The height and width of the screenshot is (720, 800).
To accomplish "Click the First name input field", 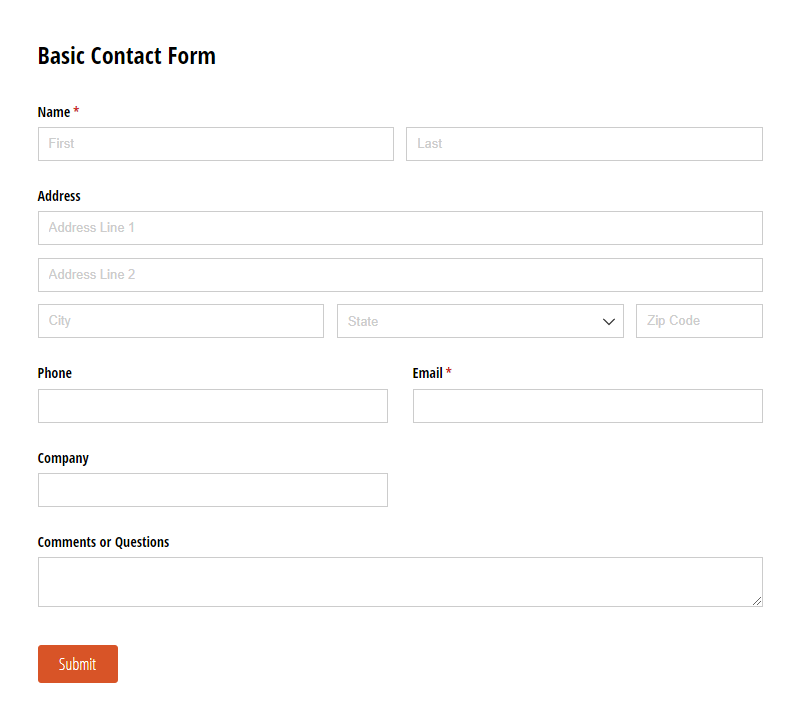I will click(x=215, y=144).
